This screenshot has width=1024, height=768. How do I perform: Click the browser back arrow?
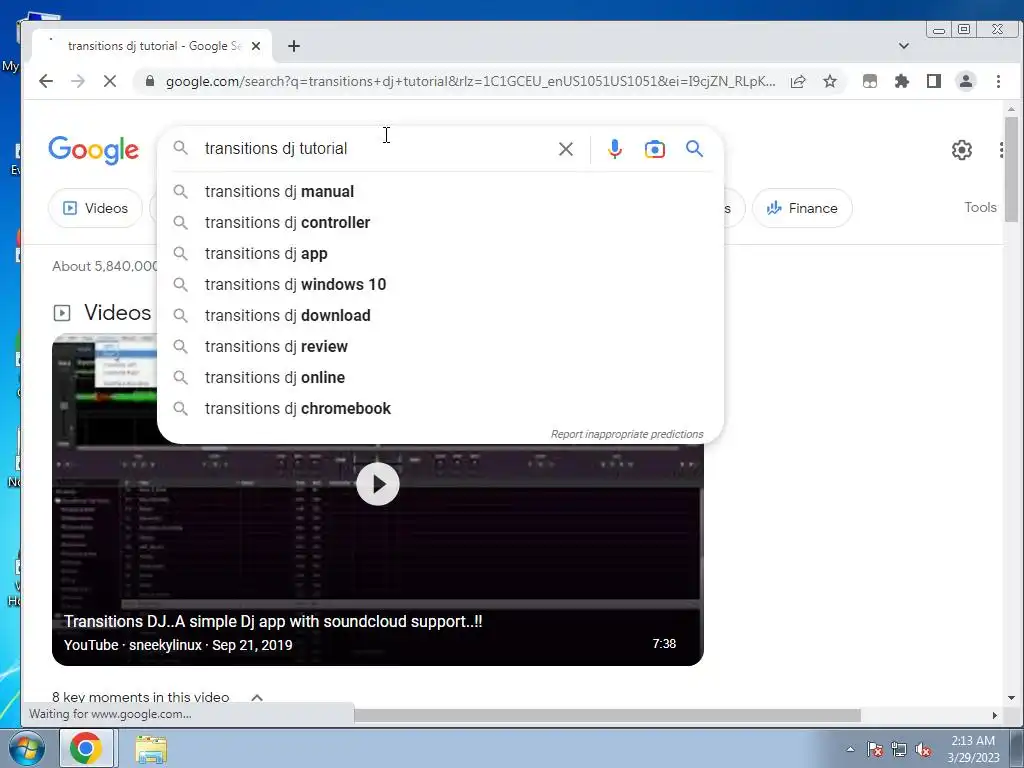pyautogui.click(x=46, y=81)
